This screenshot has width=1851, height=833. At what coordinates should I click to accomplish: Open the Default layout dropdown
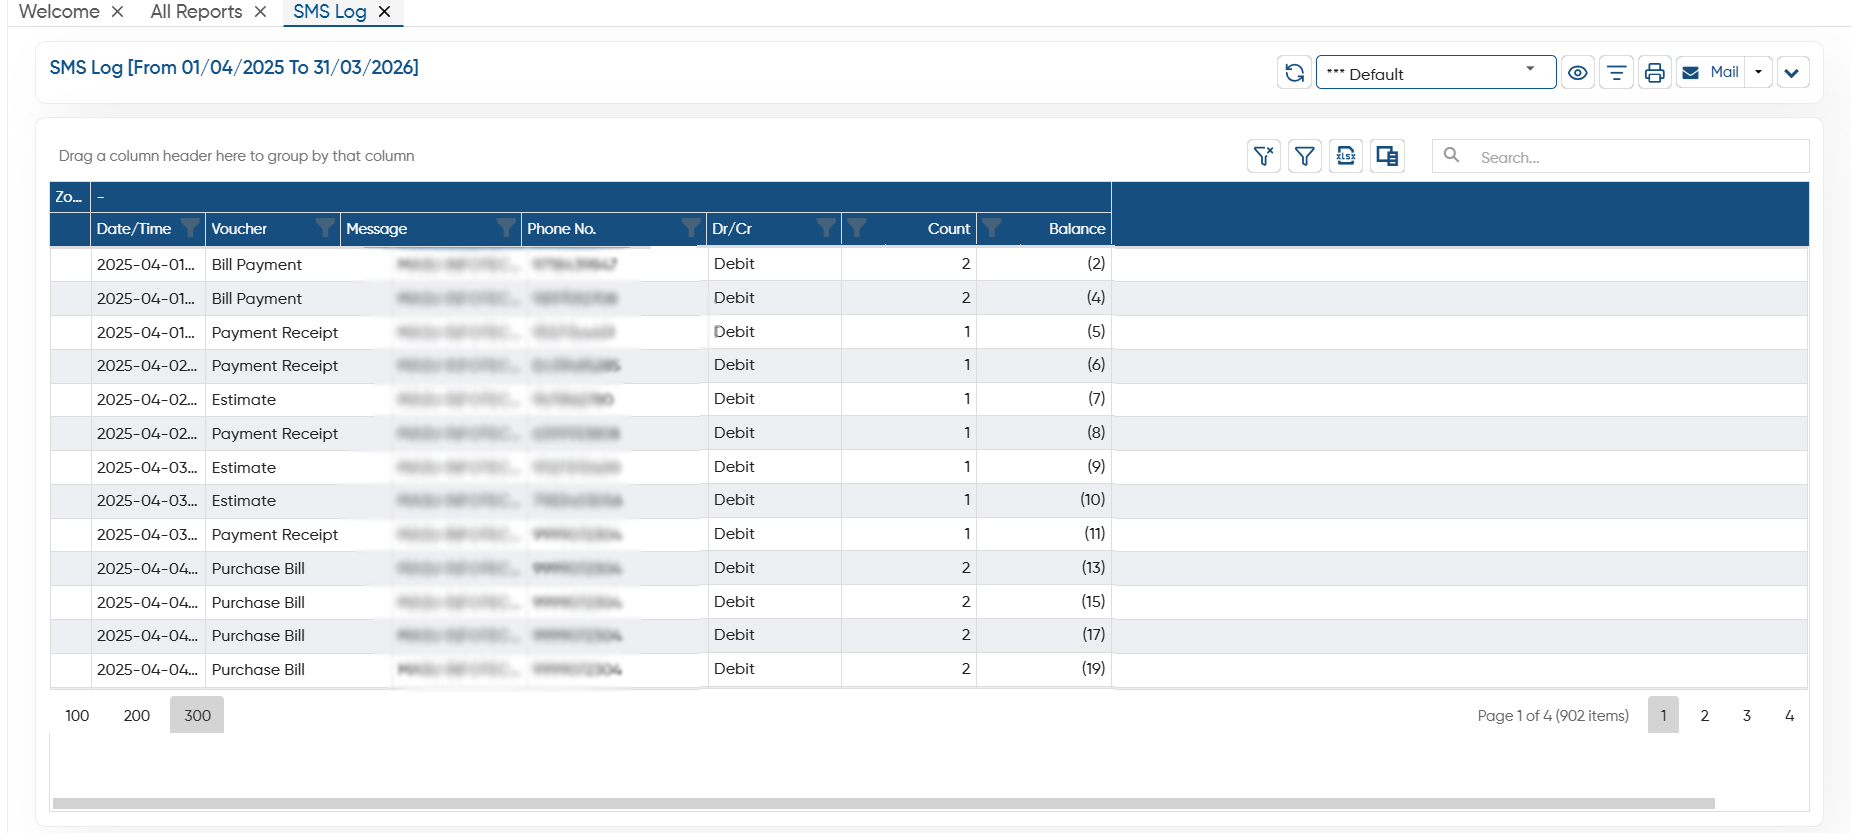pyautogui.click(x=1436, y=73)
